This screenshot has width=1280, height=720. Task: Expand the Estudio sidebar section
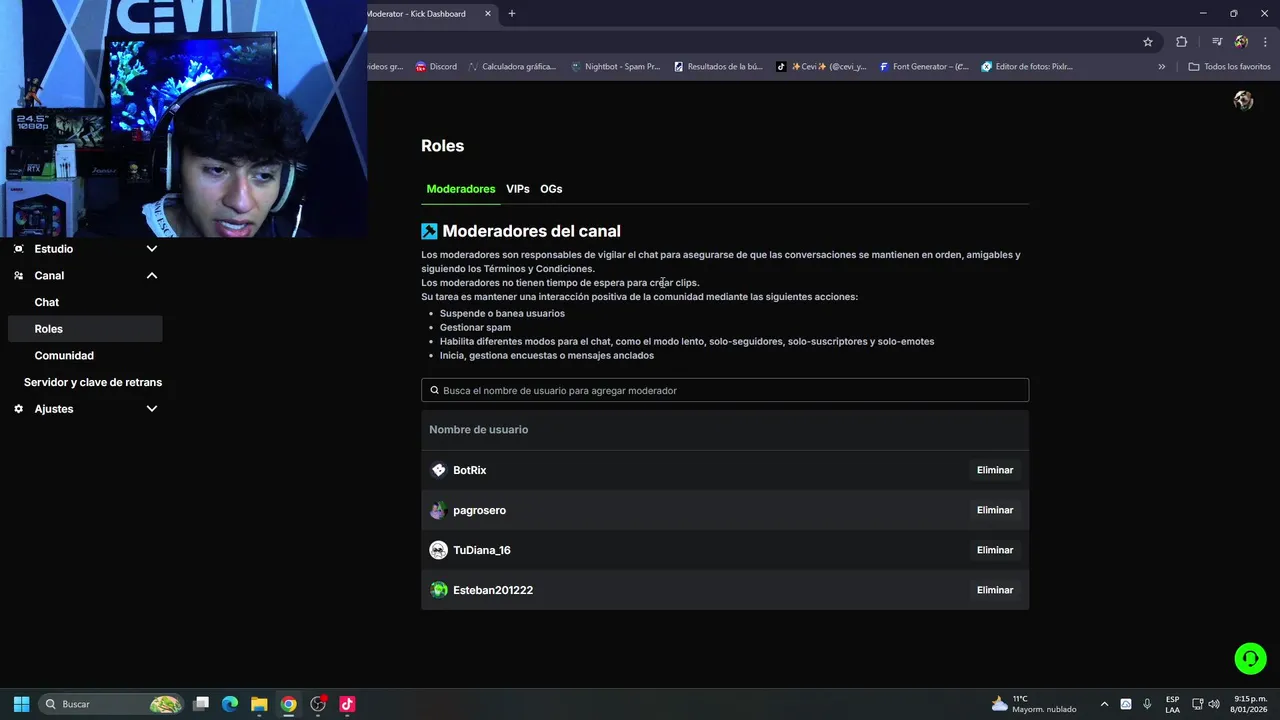click(x=152, y=249)
